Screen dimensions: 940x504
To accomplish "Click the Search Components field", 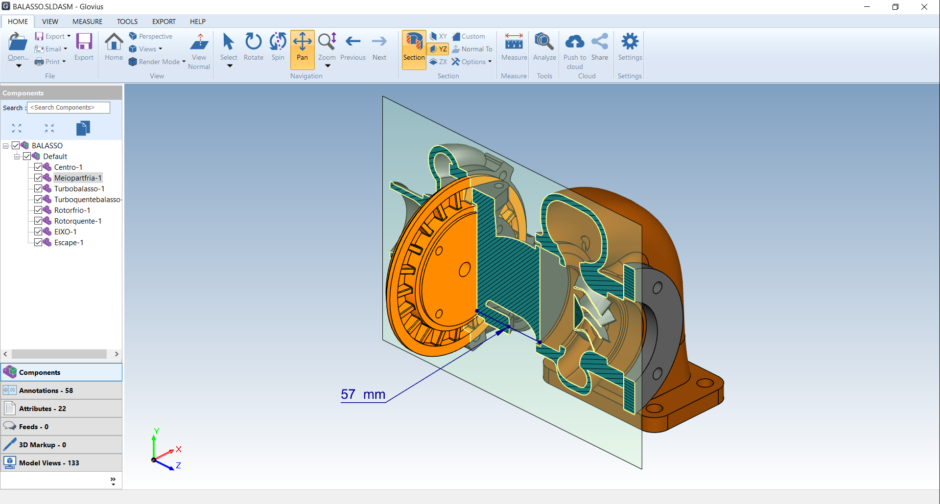I will coord(68,108).
